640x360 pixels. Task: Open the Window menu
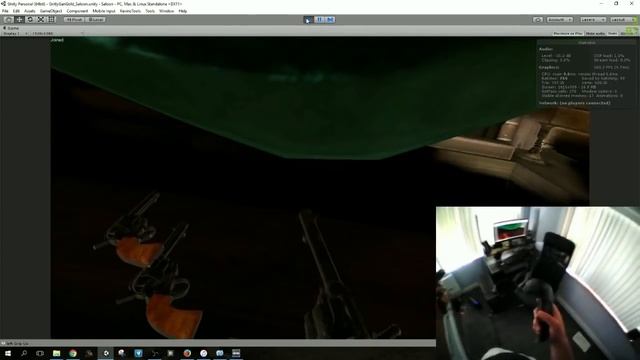click(x=167, y=11)
